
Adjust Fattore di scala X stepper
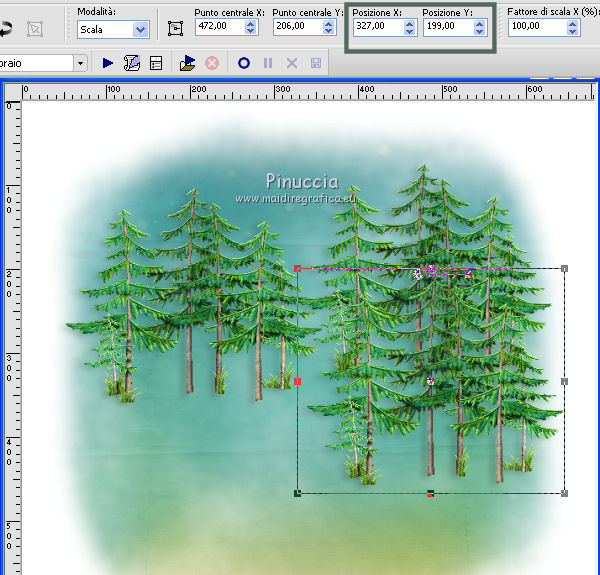pos(572,28)
